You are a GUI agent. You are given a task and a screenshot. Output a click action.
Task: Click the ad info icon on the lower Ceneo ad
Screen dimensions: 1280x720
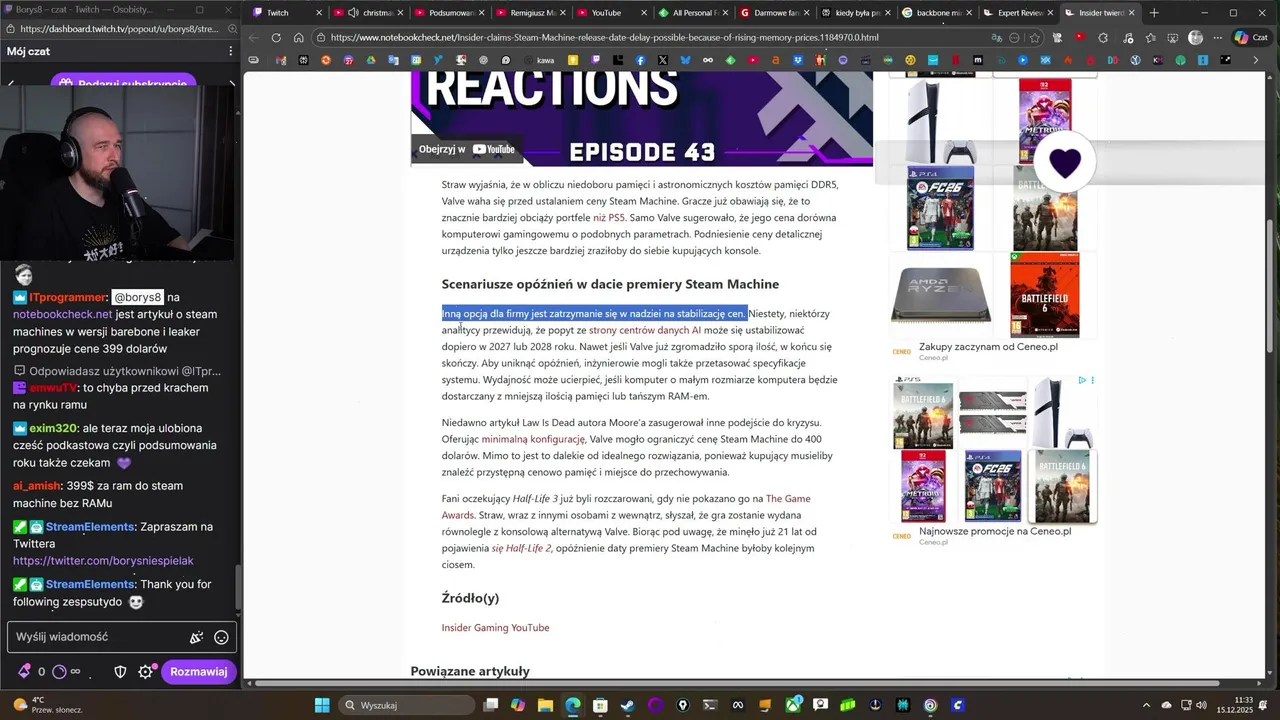click(1083, 380)
